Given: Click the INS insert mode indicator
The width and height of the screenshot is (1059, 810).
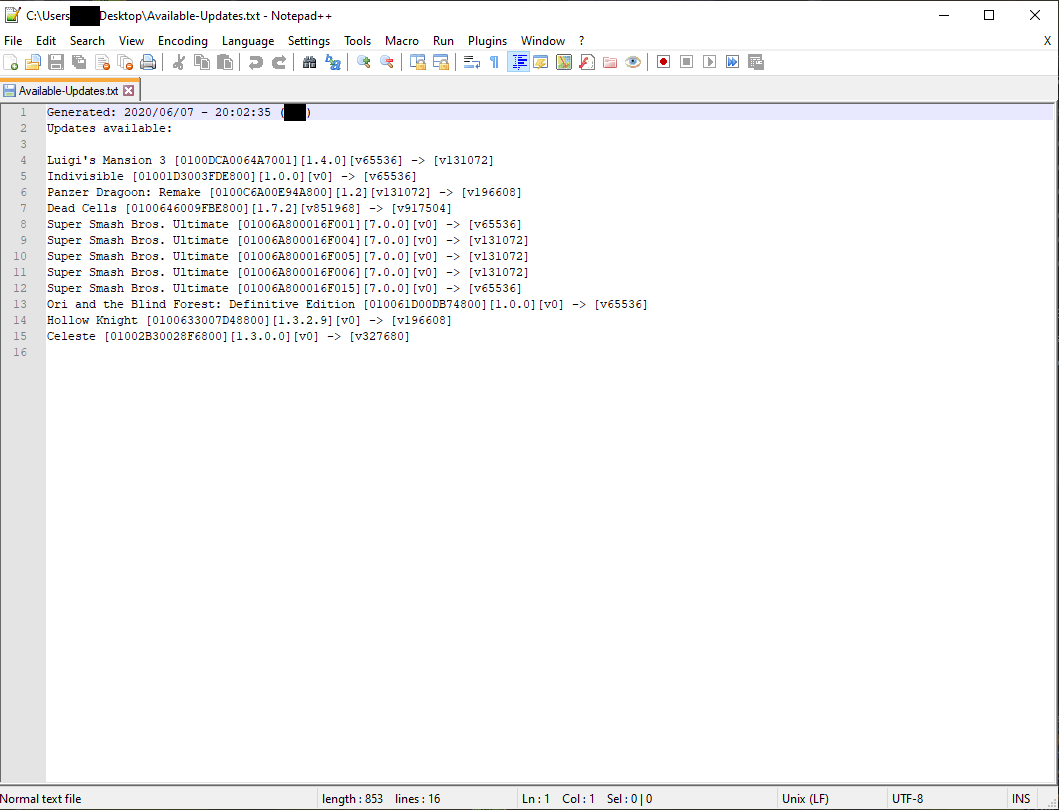Looking at the screenshot, I should coord(1021,799).
